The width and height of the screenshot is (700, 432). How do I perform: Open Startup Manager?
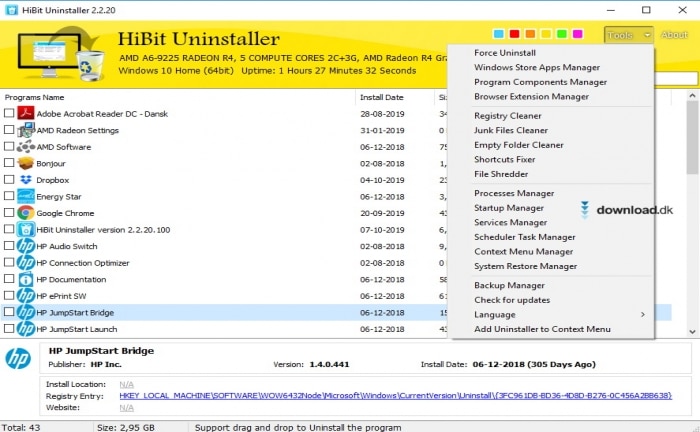(509, 208)
